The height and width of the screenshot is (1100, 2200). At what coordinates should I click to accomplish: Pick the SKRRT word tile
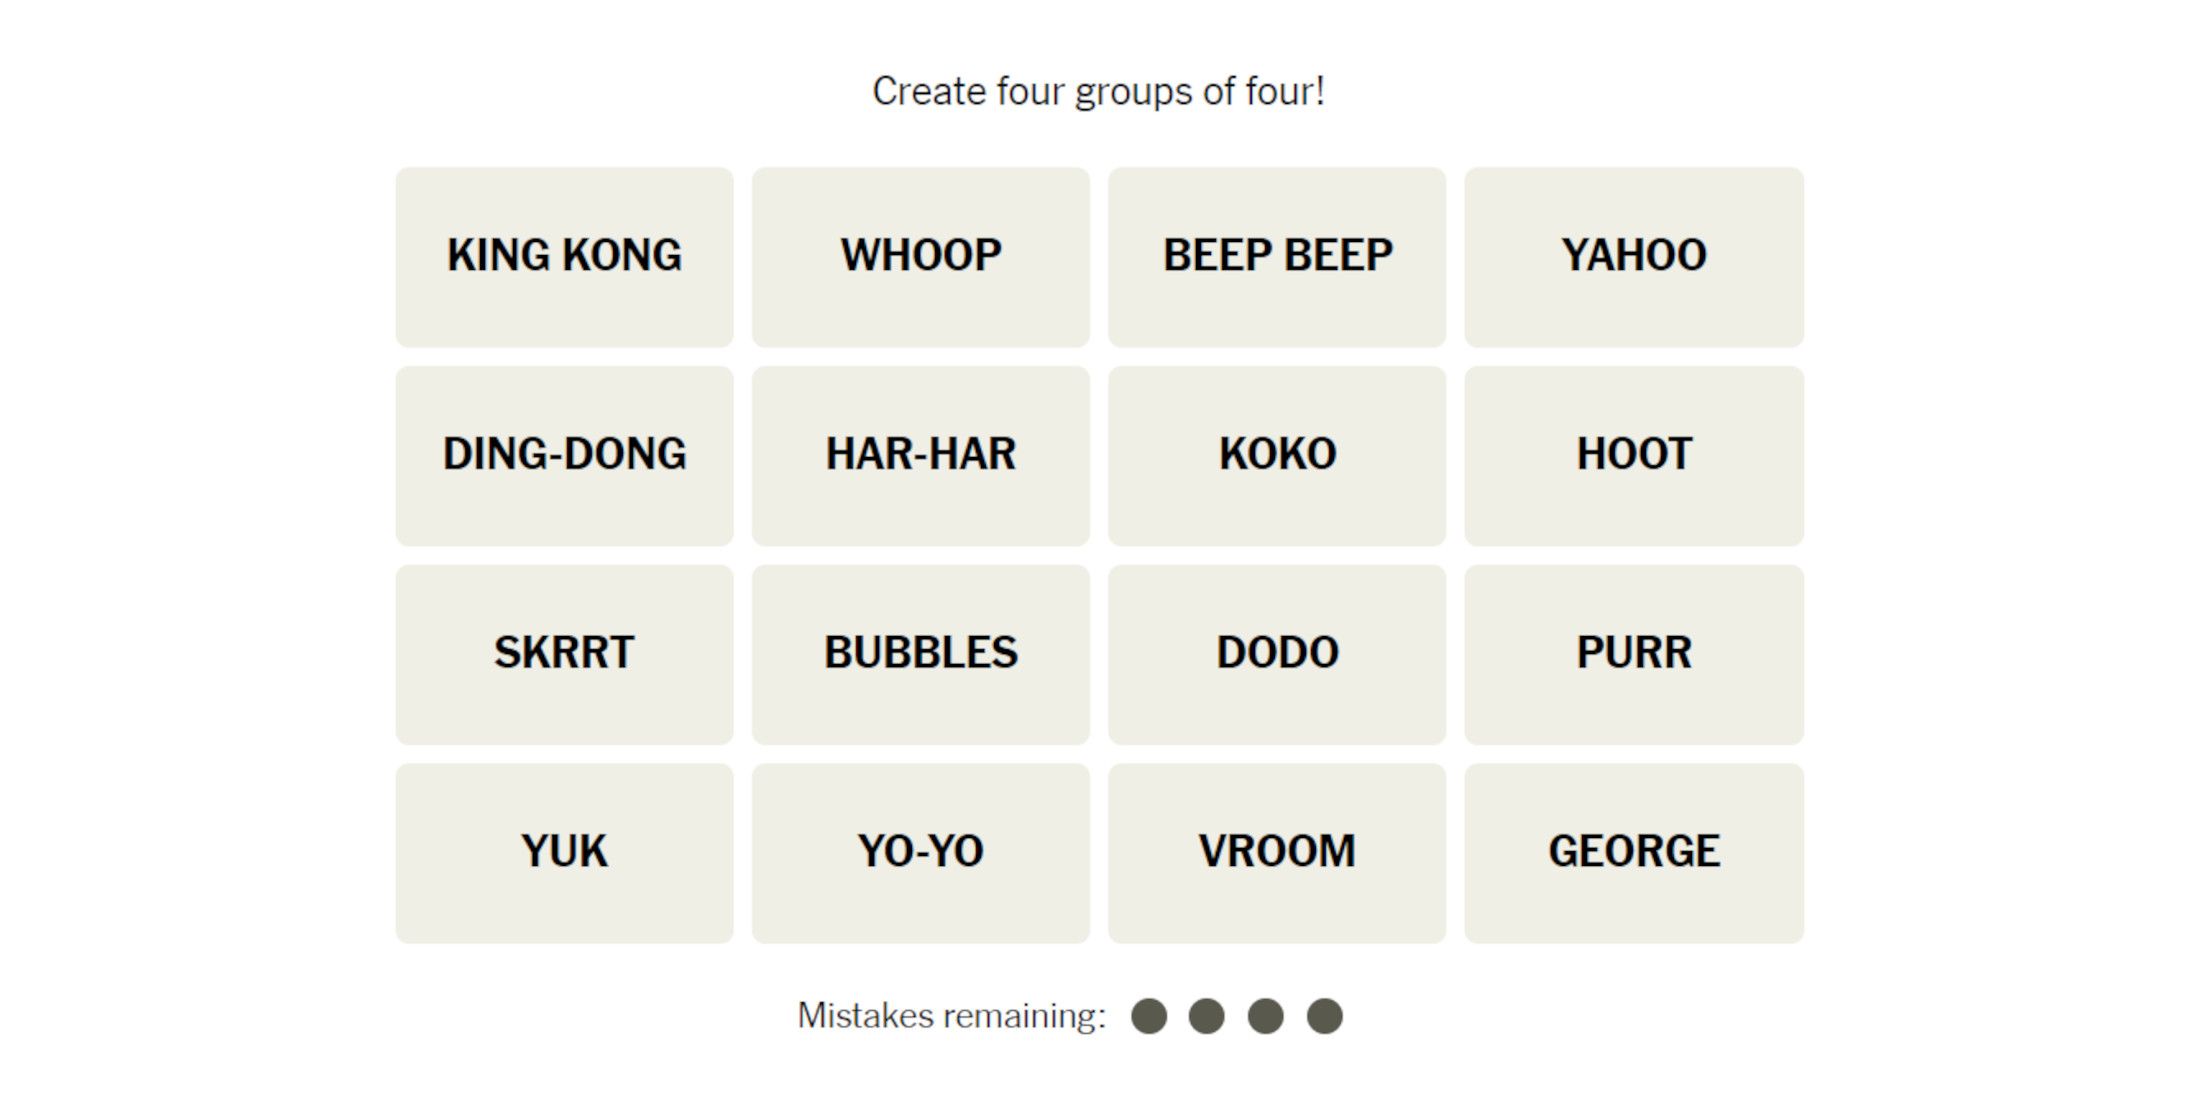pyautogui.click(x=564, y=654)
